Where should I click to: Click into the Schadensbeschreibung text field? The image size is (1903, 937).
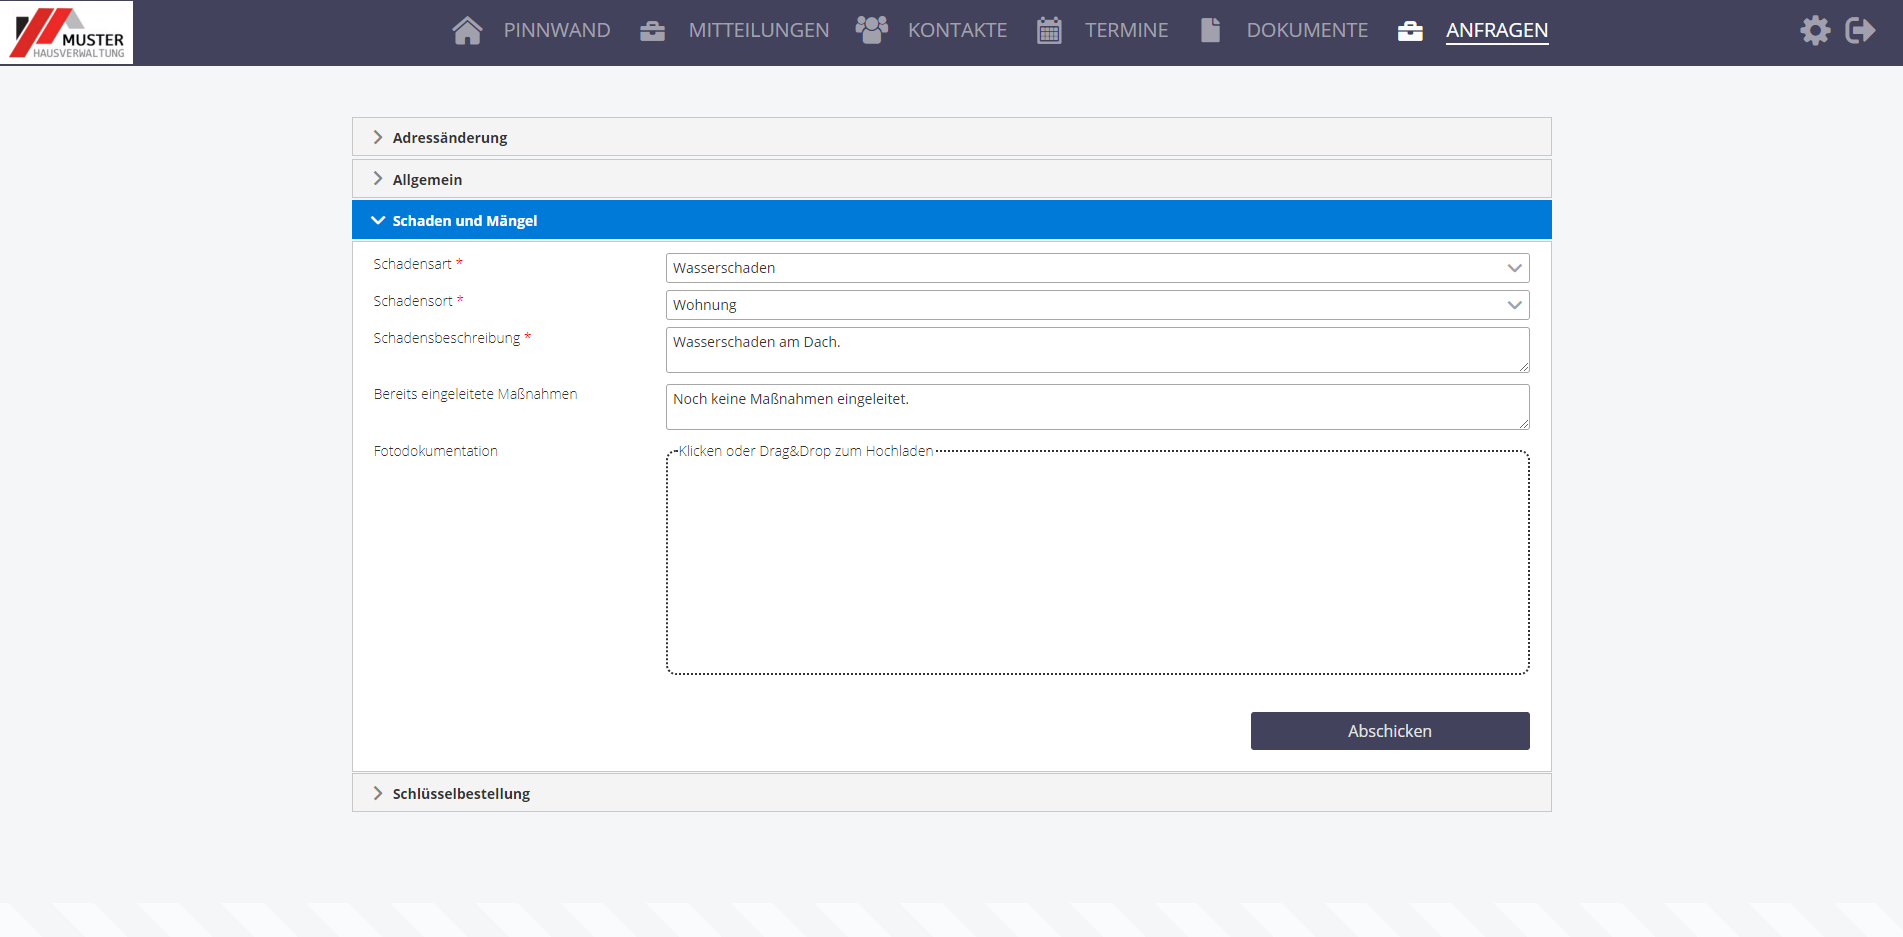(1097, 350)
